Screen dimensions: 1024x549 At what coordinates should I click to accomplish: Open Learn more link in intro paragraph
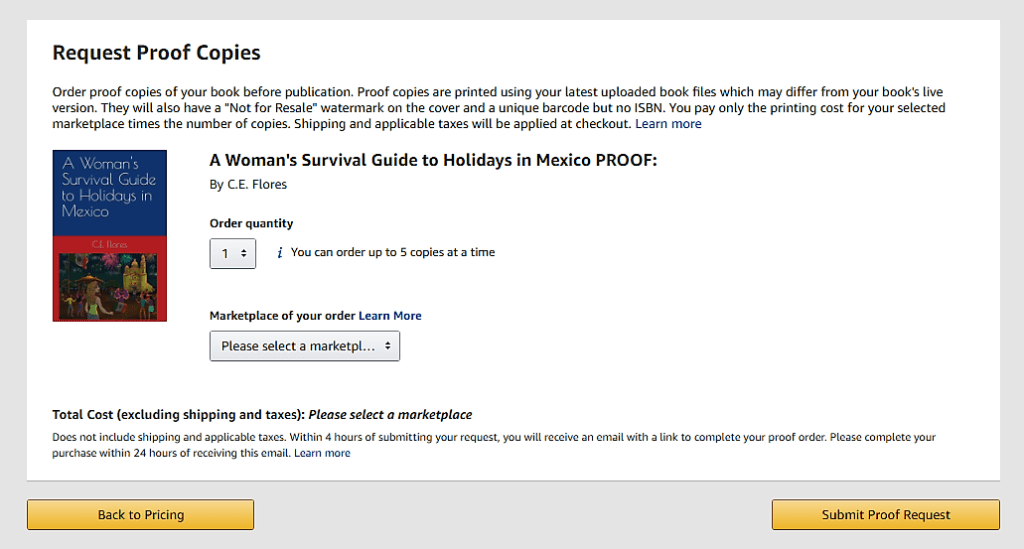pyautogui.click(x=668, y=124)
